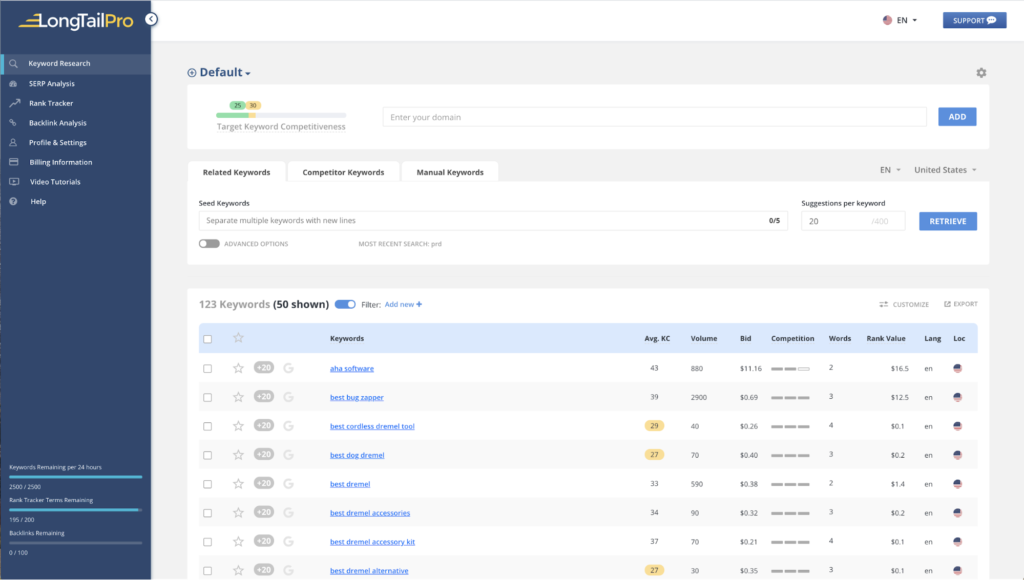Star the aha software keyword
This screenshot has height=580, width=1024.
[x=238, y=368]
